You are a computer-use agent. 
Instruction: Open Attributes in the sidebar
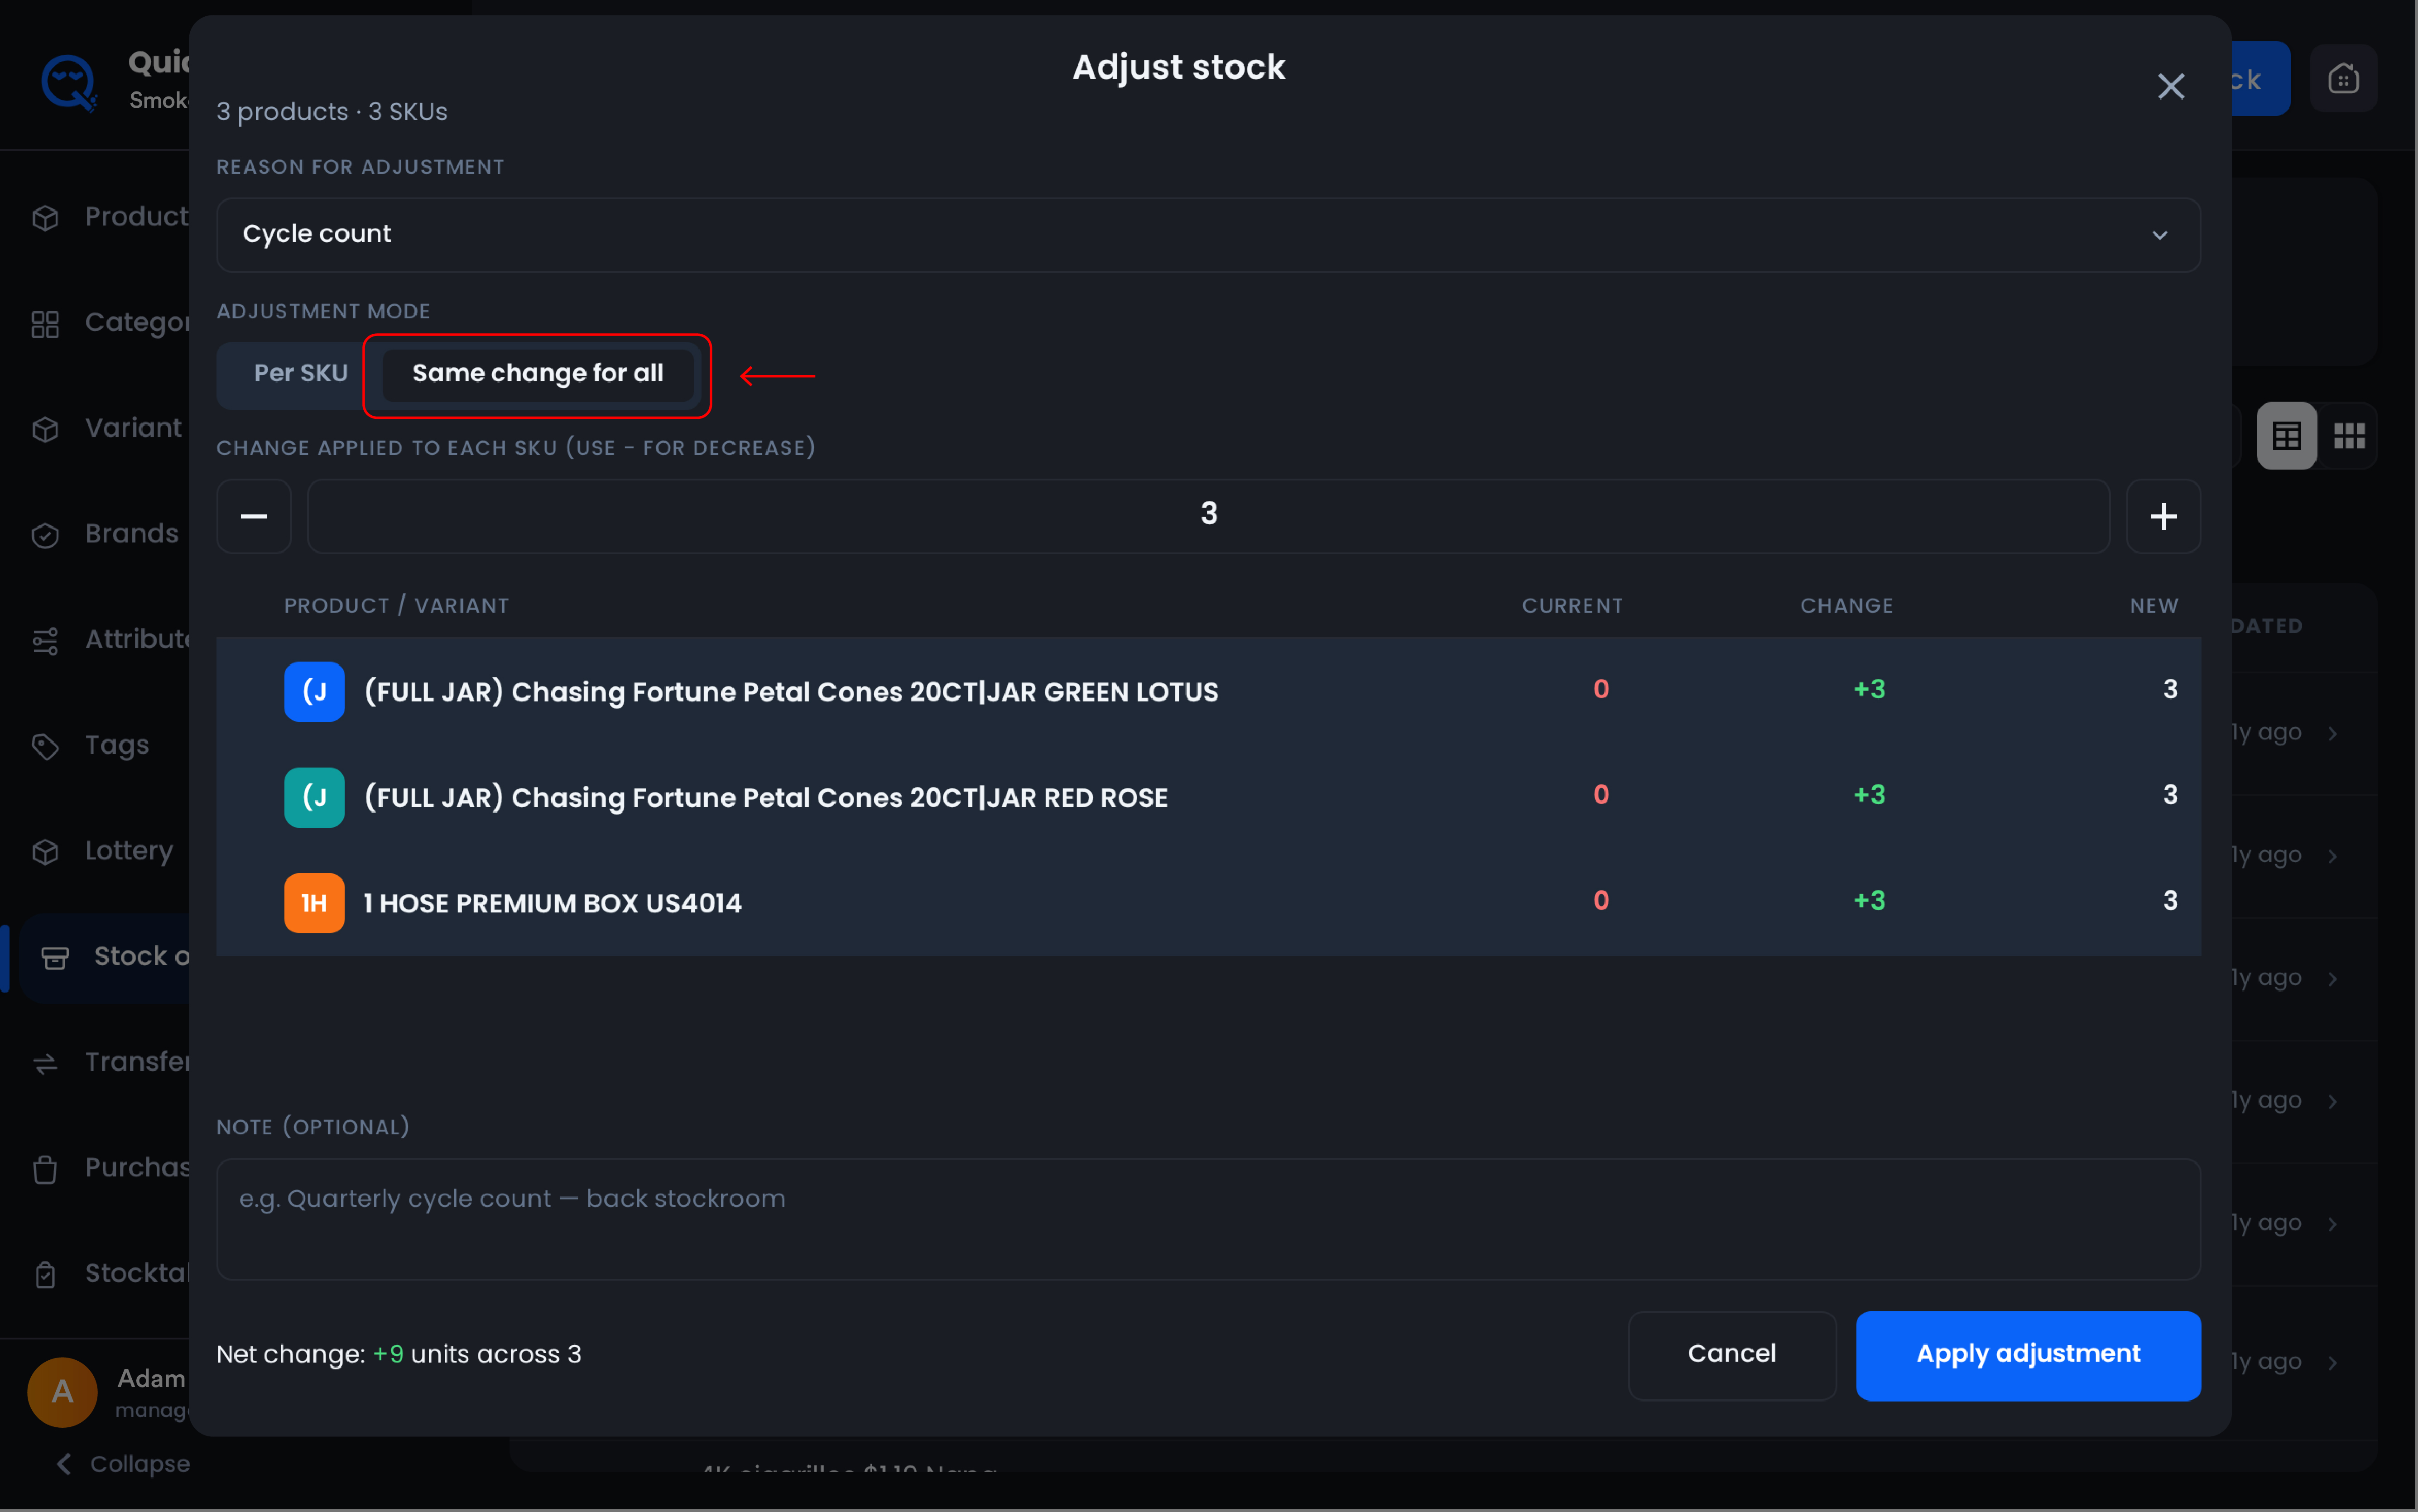[136, 639]
